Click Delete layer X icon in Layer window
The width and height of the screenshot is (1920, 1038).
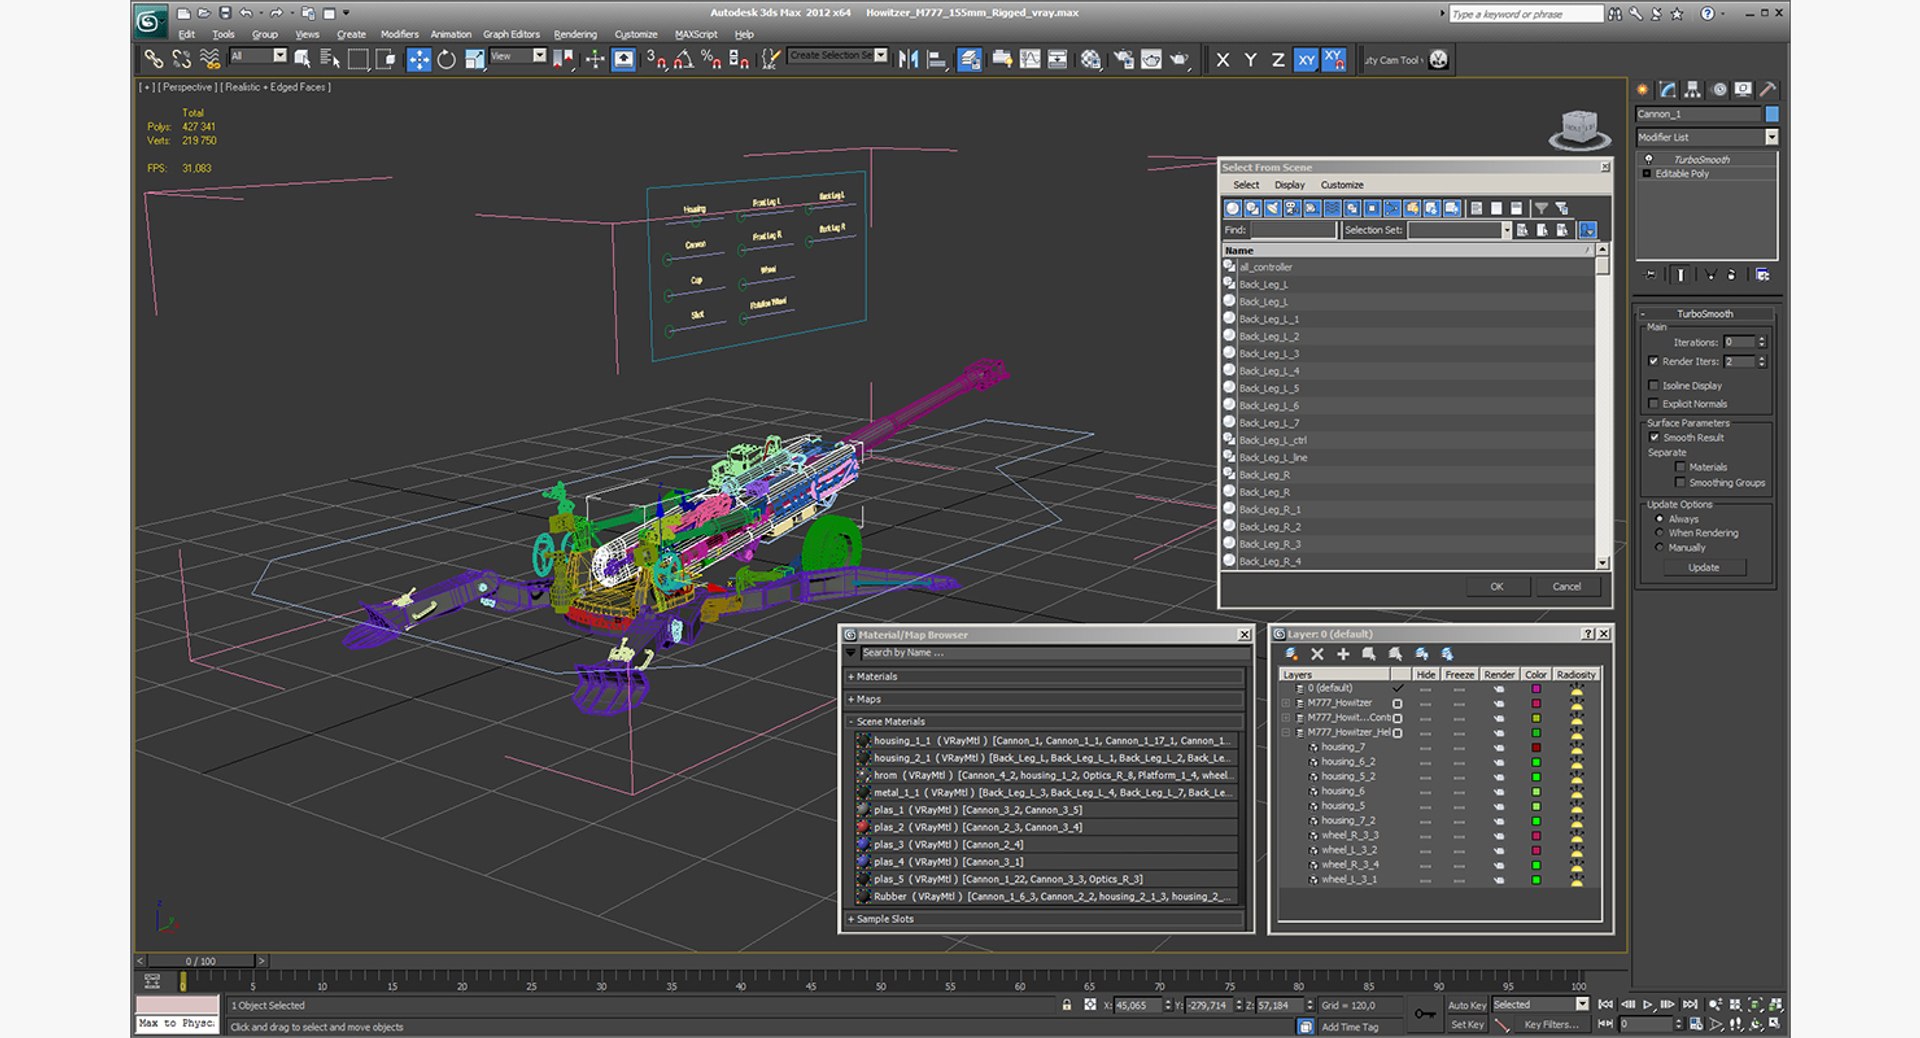pyautogui.click(x=1317, y=654)
